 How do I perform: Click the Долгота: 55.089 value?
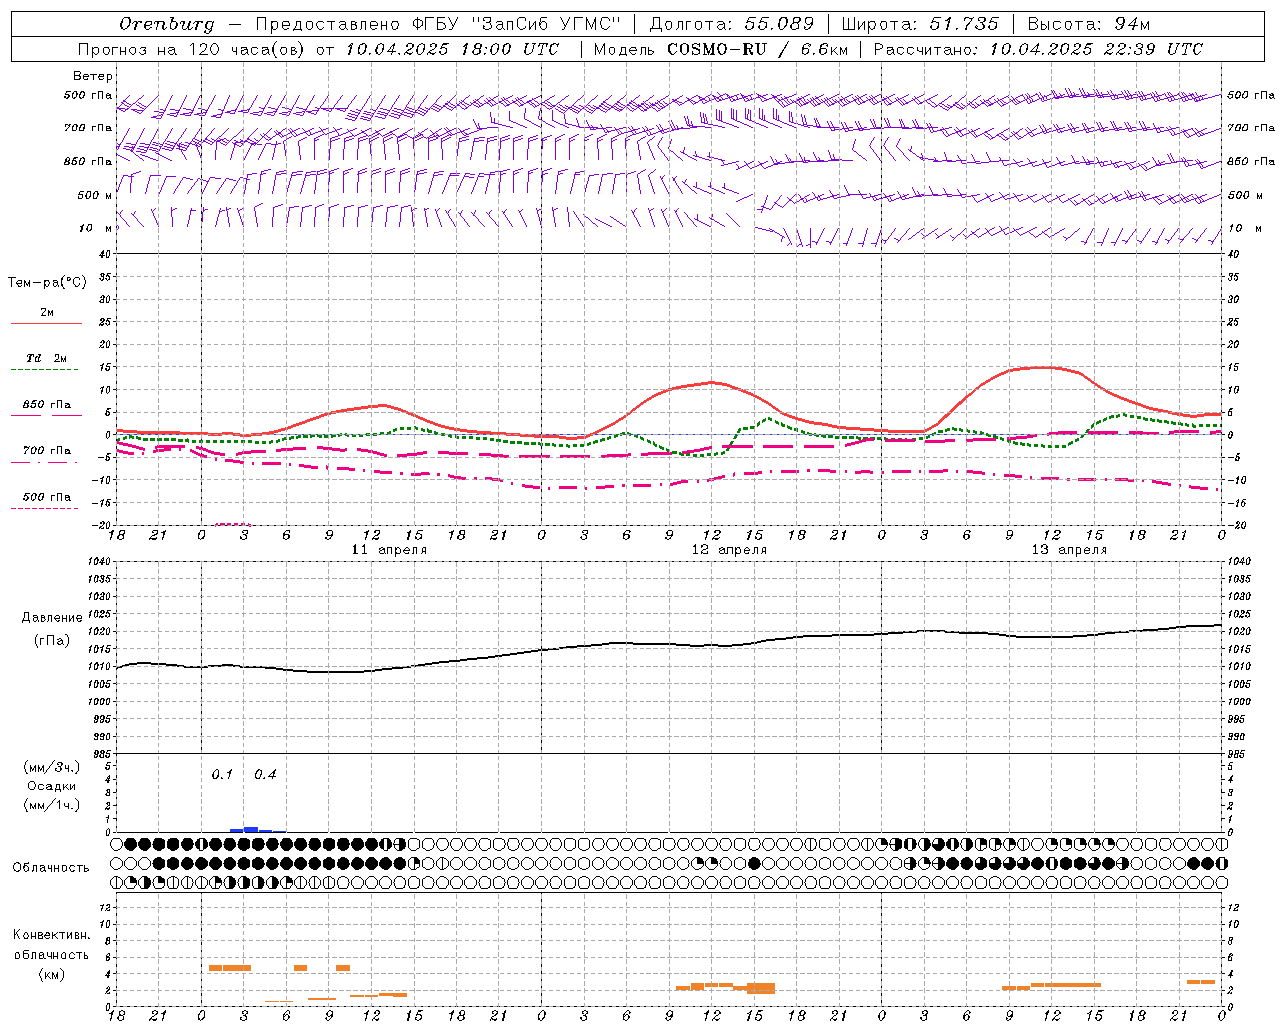[x=732, y=24]
